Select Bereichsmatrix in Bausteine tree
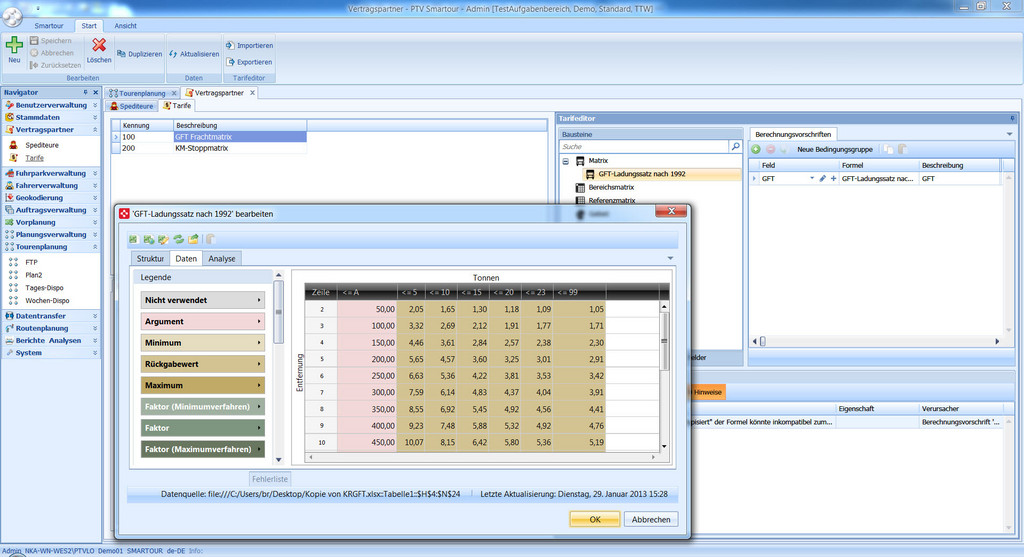 click(611, 187)
